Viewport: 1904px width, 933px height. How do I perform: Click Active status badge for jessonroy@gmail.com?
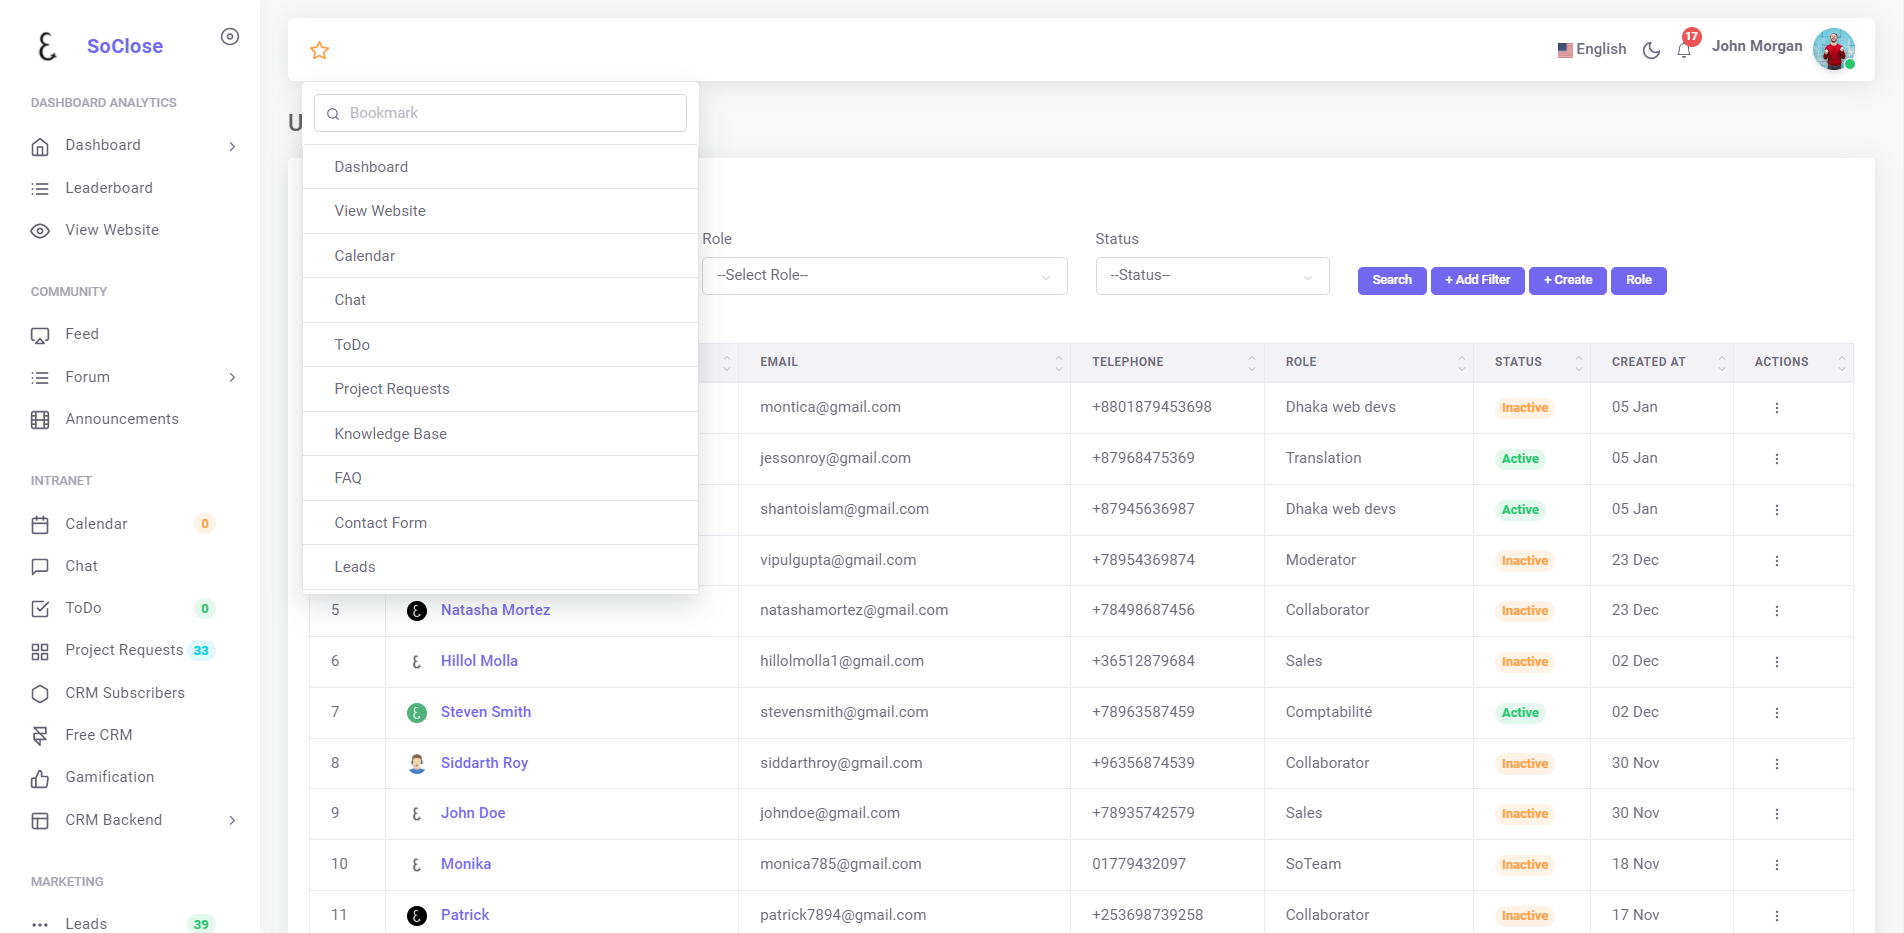click(1520, 459)
